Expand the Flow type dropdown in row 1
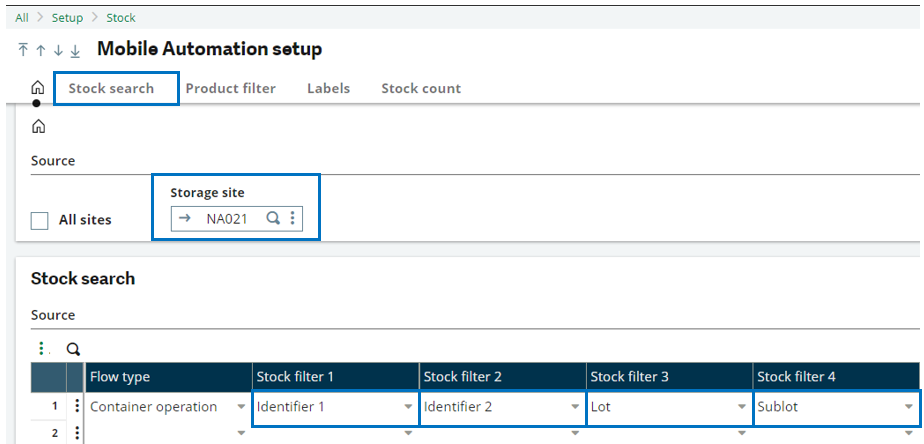This screenshot has width=924, height=444. [242, 407]
